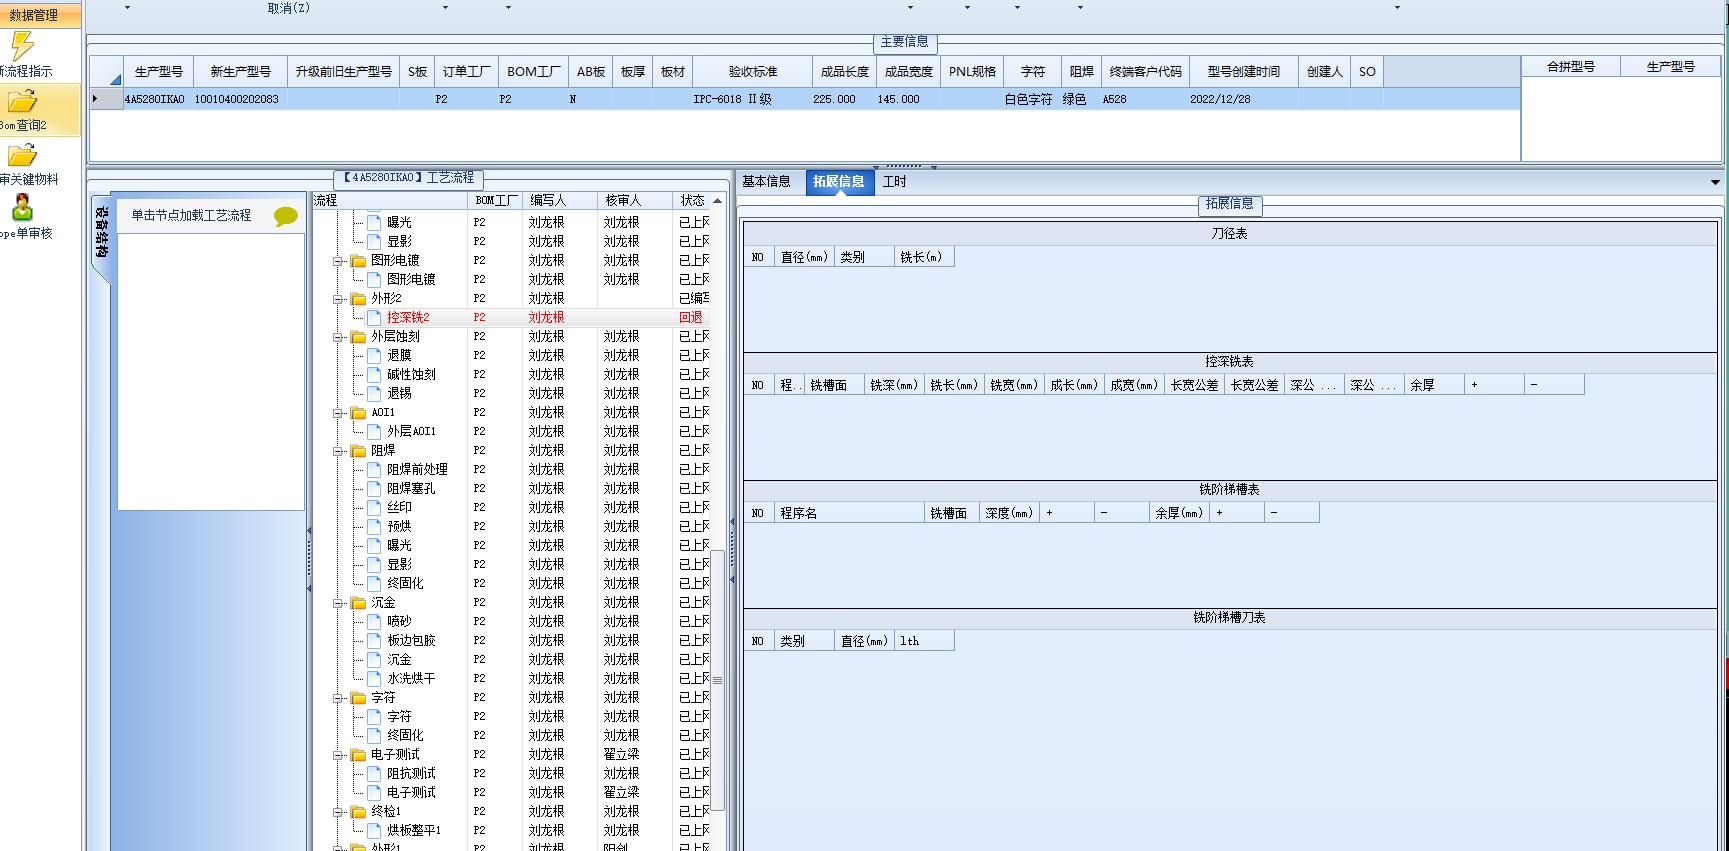1729x851 pixels.
Task: Collapse the 沉金 folder node
Action: pos(338,603)
